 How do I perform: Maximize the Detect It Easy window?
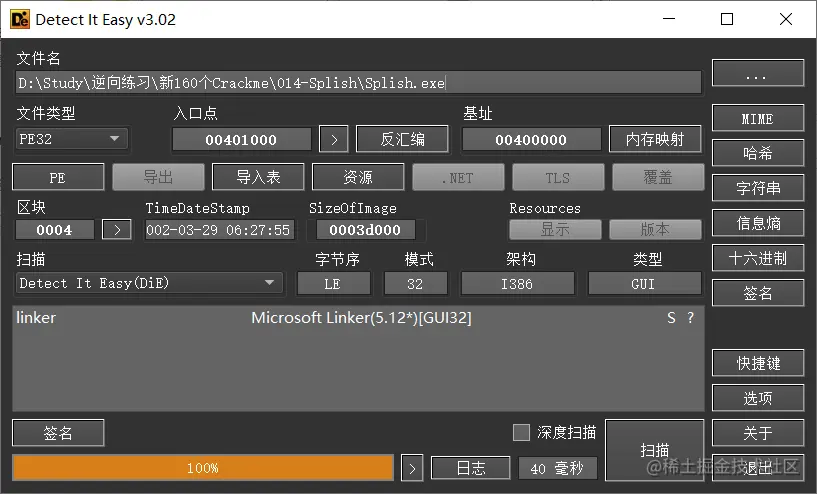(x=727, y=19)
